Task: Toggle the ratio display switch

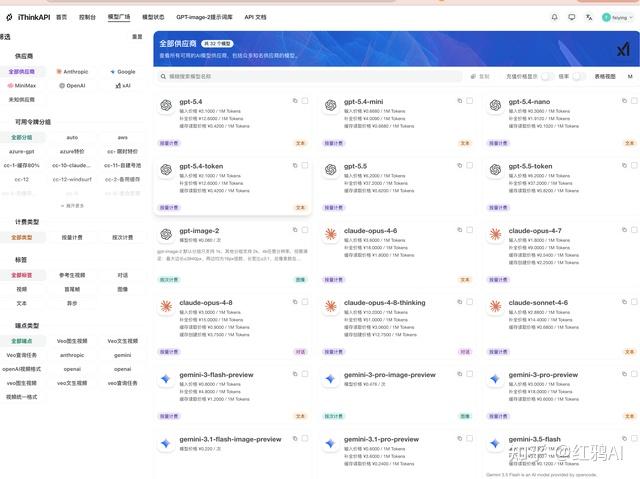Action: pyautogui.click(x=578, y=76)
